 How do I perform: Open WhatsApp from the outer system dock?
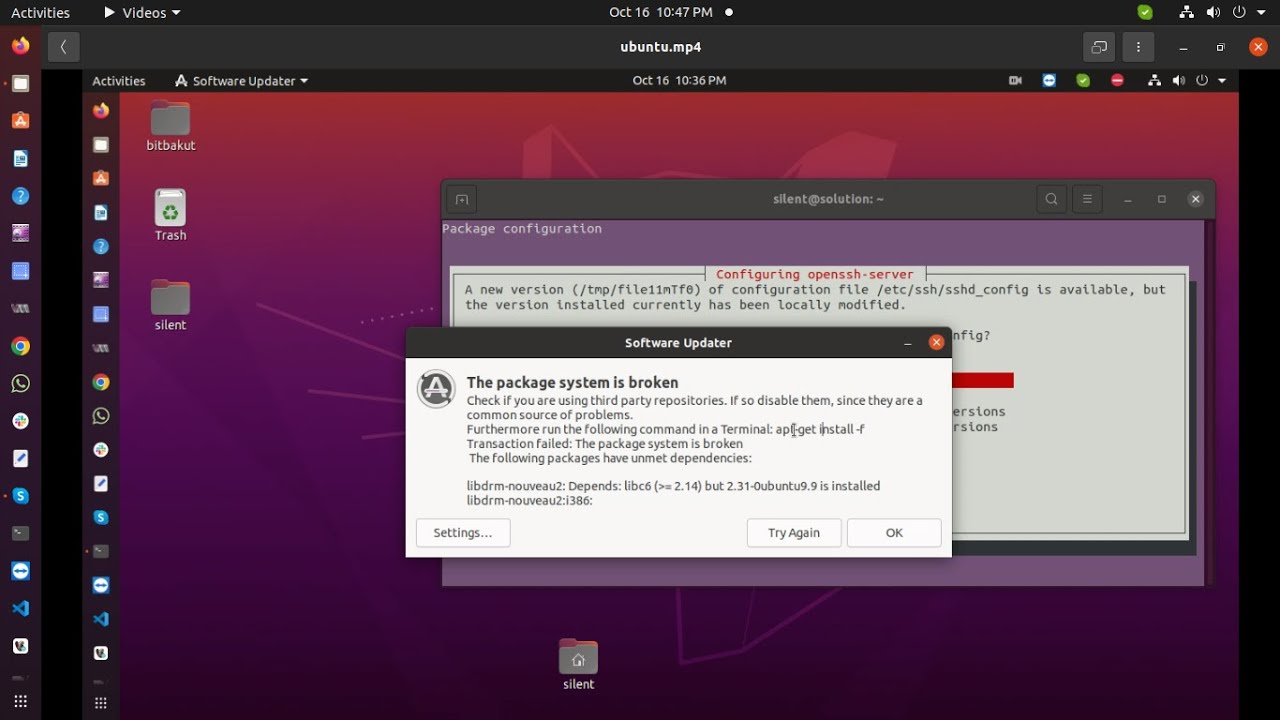20,384
